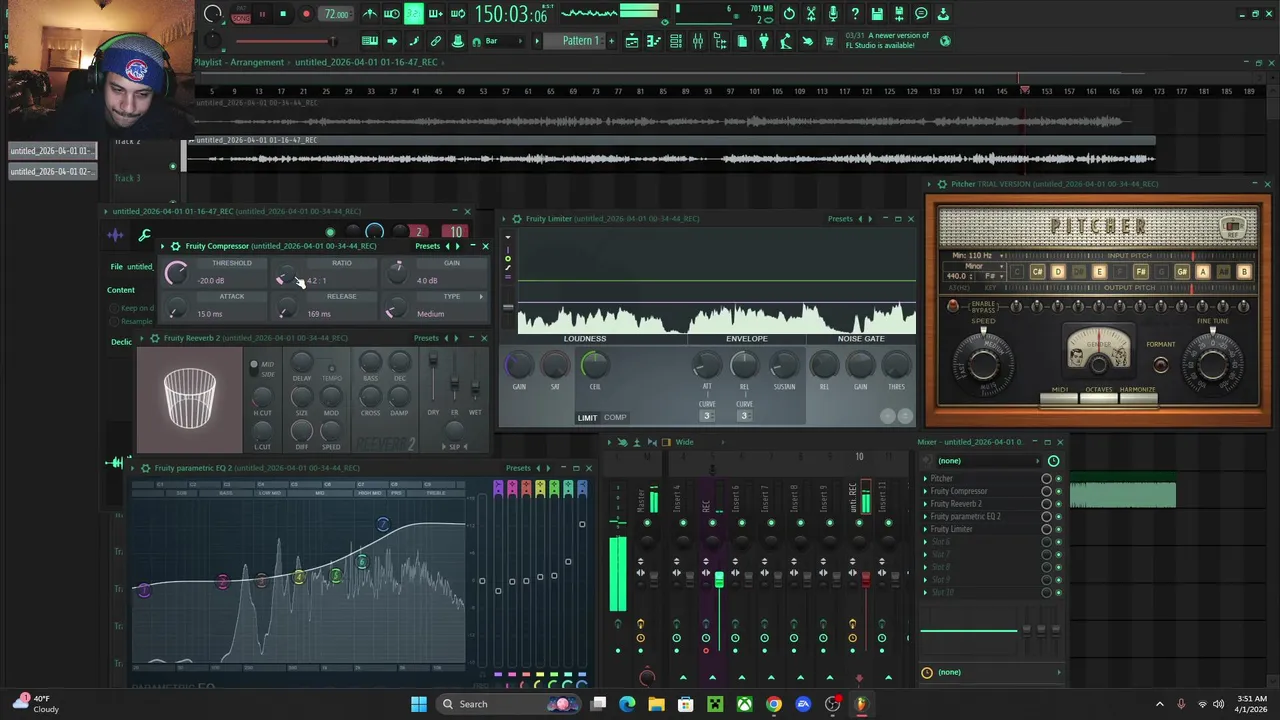
Task: Select COMP mode in Fruity Limiter
Action: [x=615, y=418]
